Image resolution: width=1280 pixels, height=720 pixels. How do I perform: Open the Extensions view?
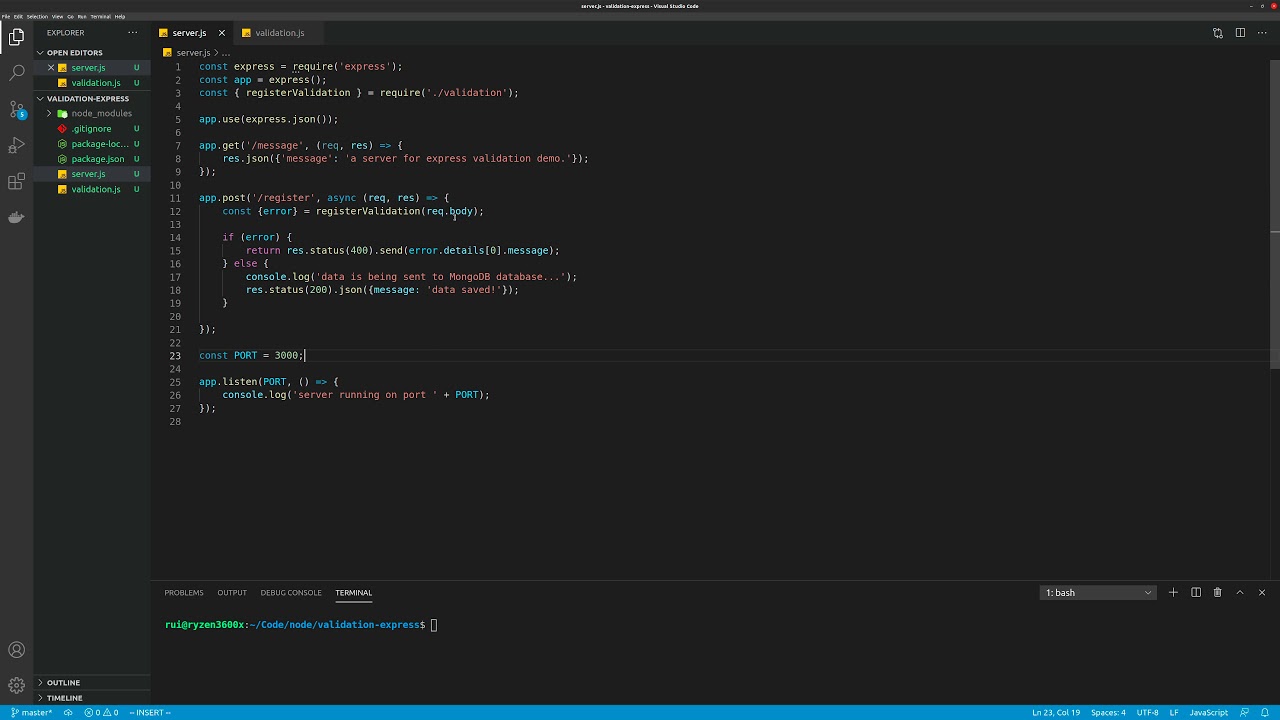16,182
